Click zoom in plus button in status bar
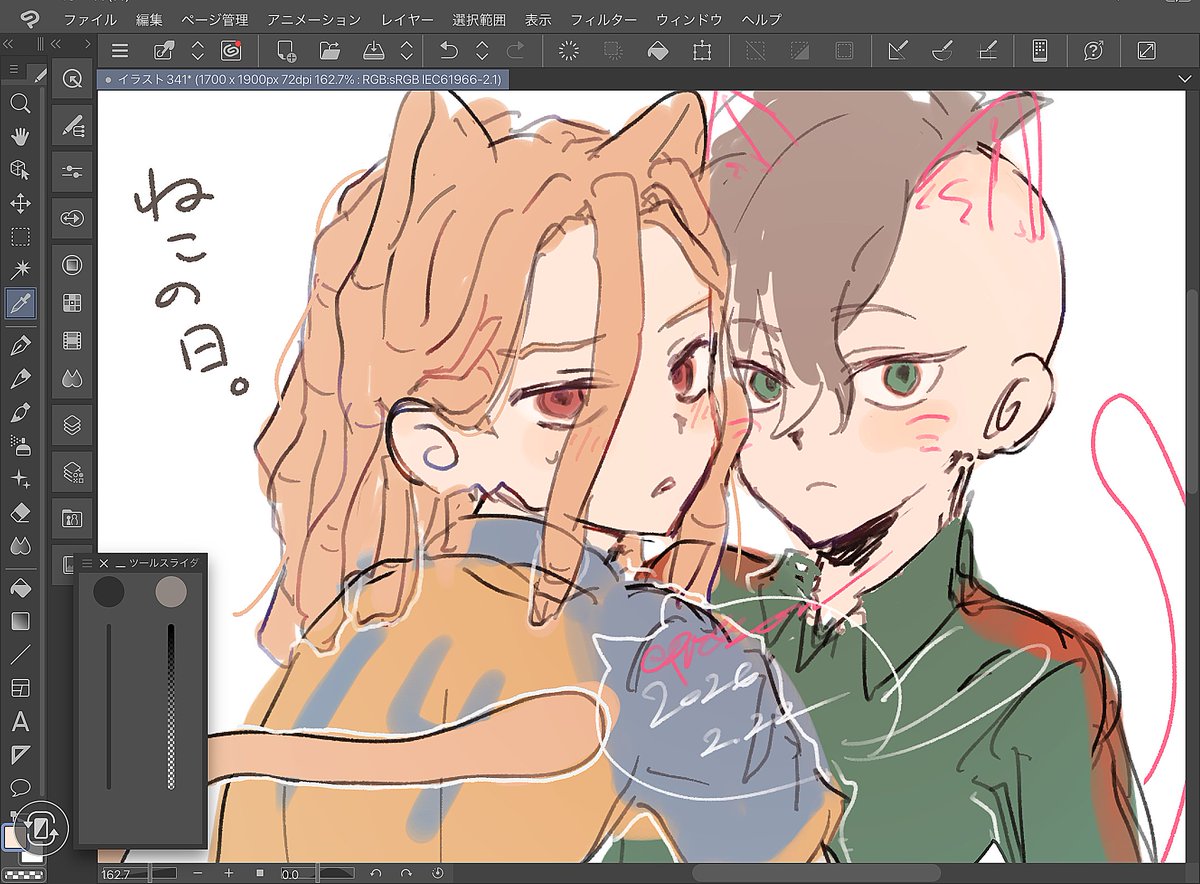This screenshot has width=1200, height=884. 228,873
